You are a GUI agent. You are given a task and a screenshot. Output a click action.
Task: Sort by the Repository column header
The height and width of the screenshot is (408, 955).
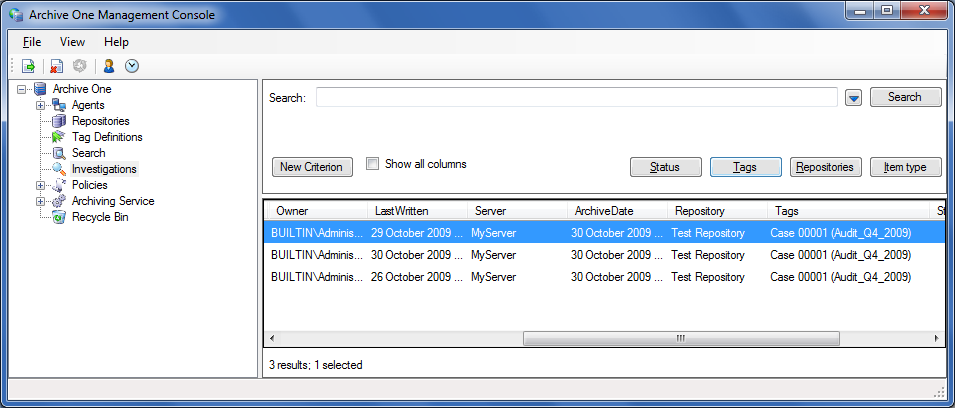pos(717,211)
